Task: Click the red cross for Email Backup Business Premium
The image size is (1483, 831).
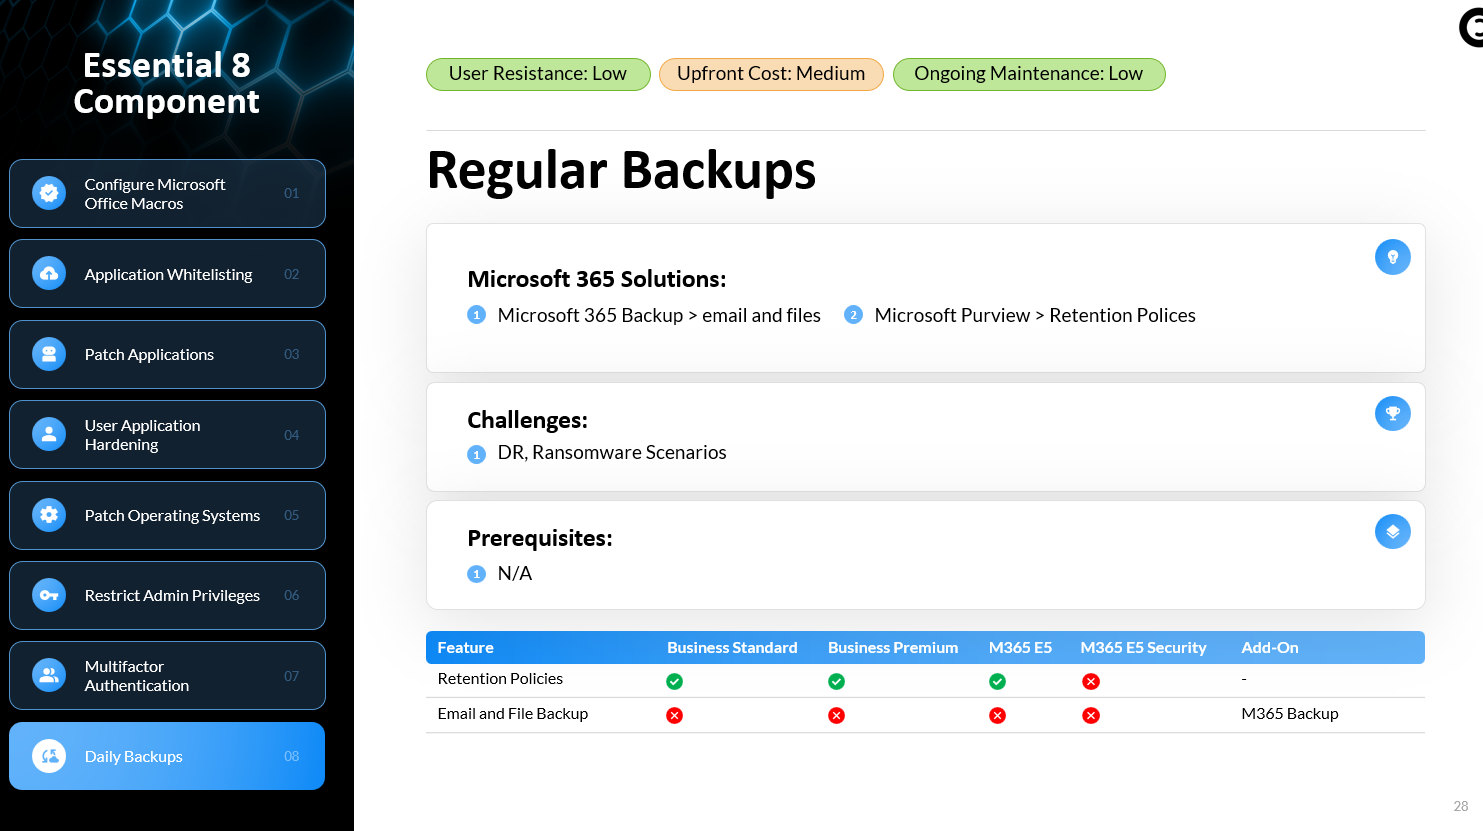Action: click(836, 715)
